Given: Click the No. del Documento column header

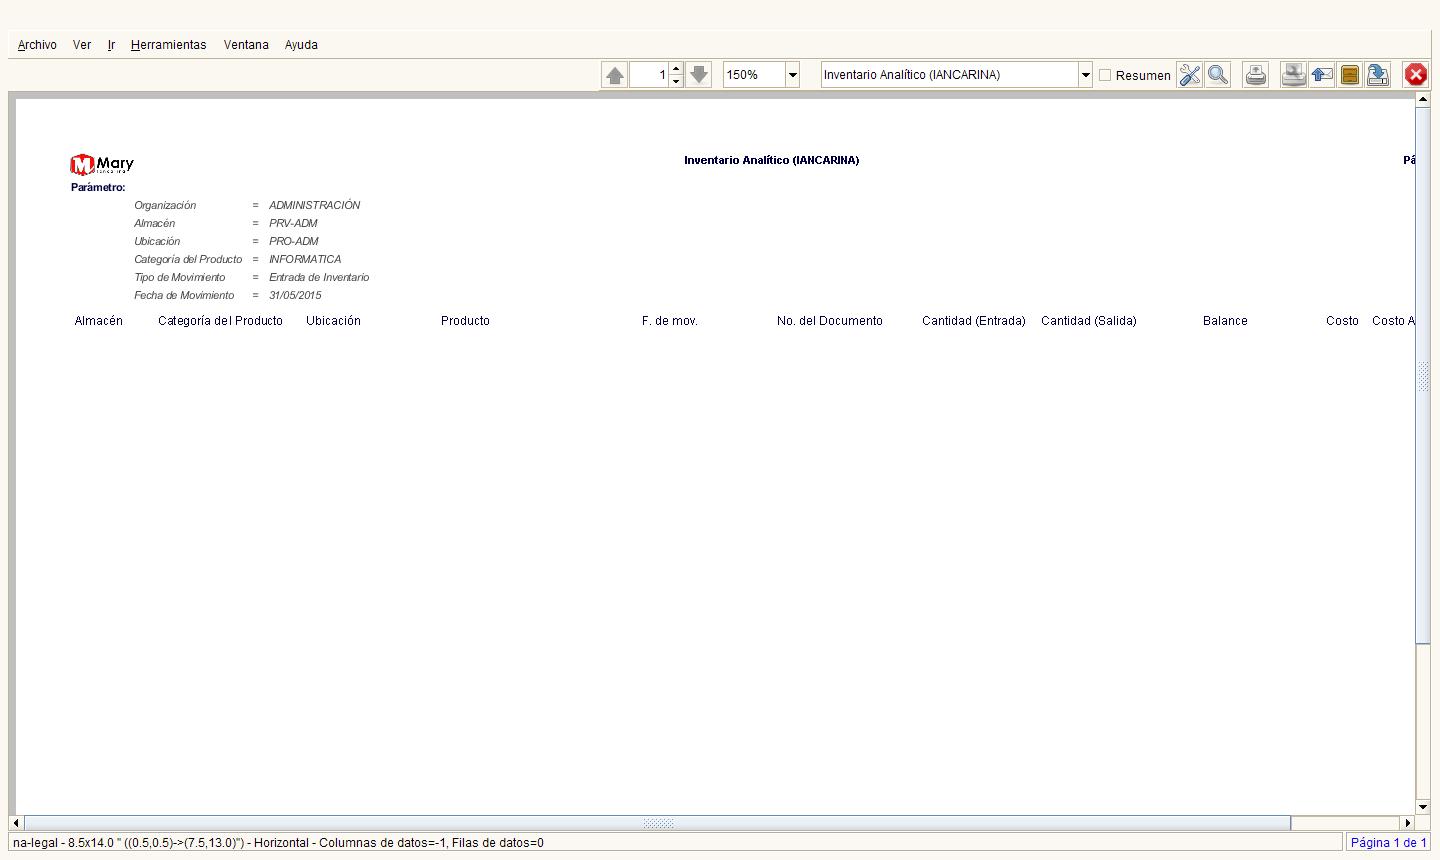Looking at the screenshot, I should [830, 321].
